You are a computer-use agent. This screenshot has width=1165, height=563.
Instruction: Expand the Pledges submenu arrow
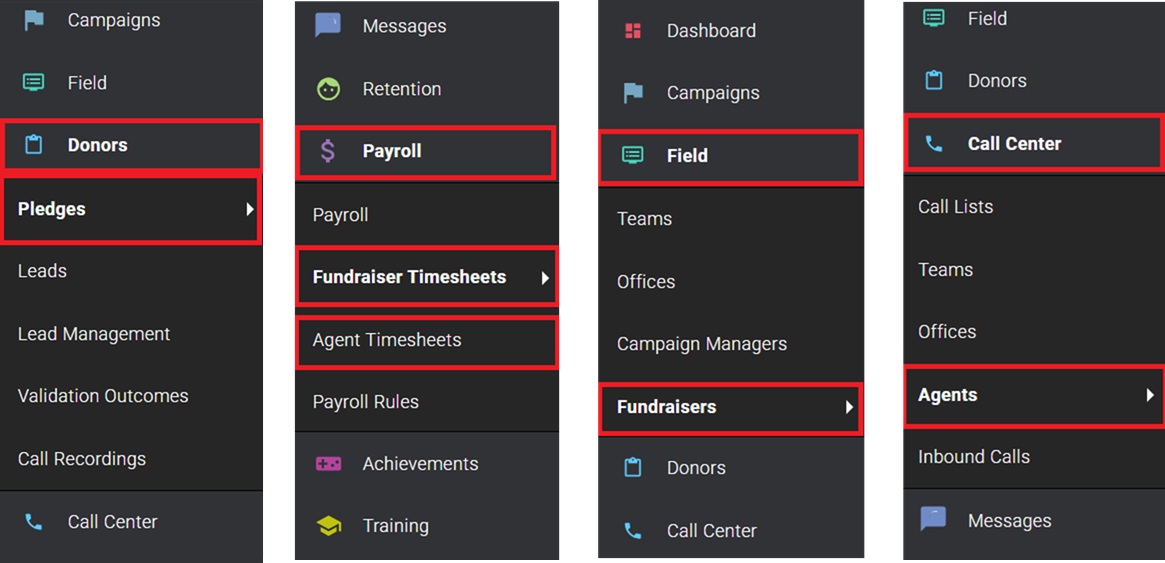click(250, 209)
